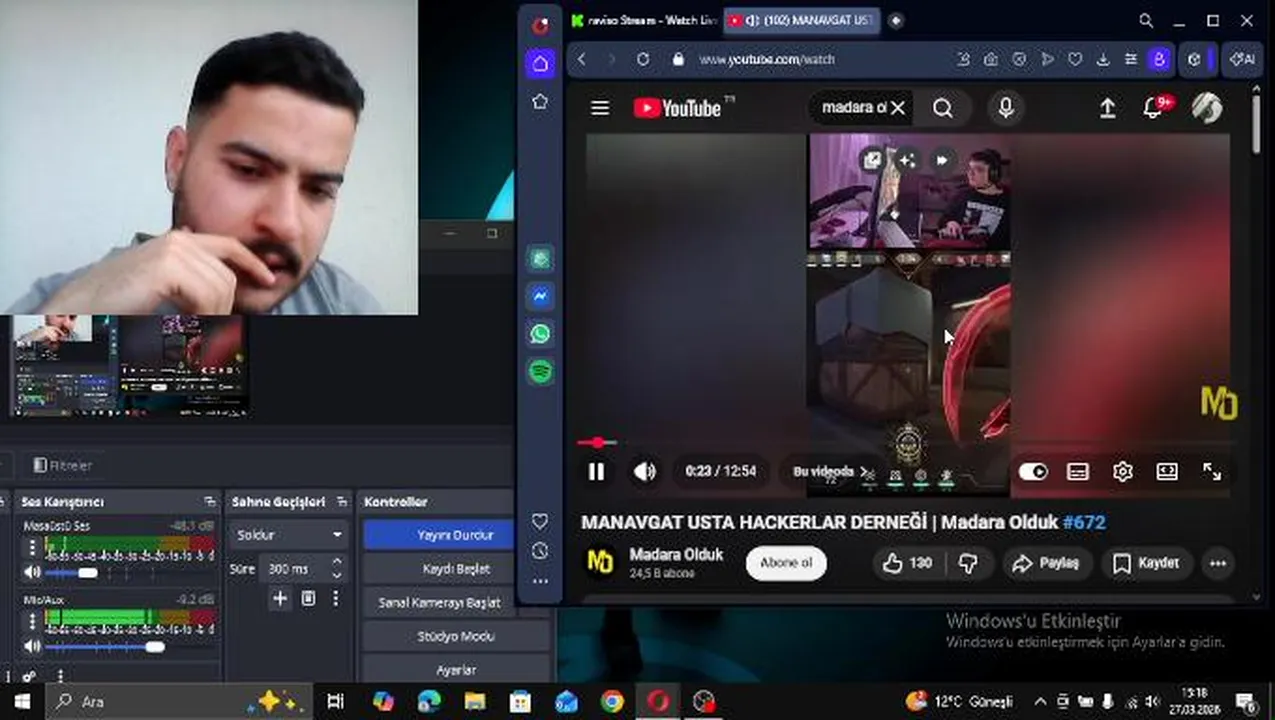Save the video with Kaydet

1147,563
